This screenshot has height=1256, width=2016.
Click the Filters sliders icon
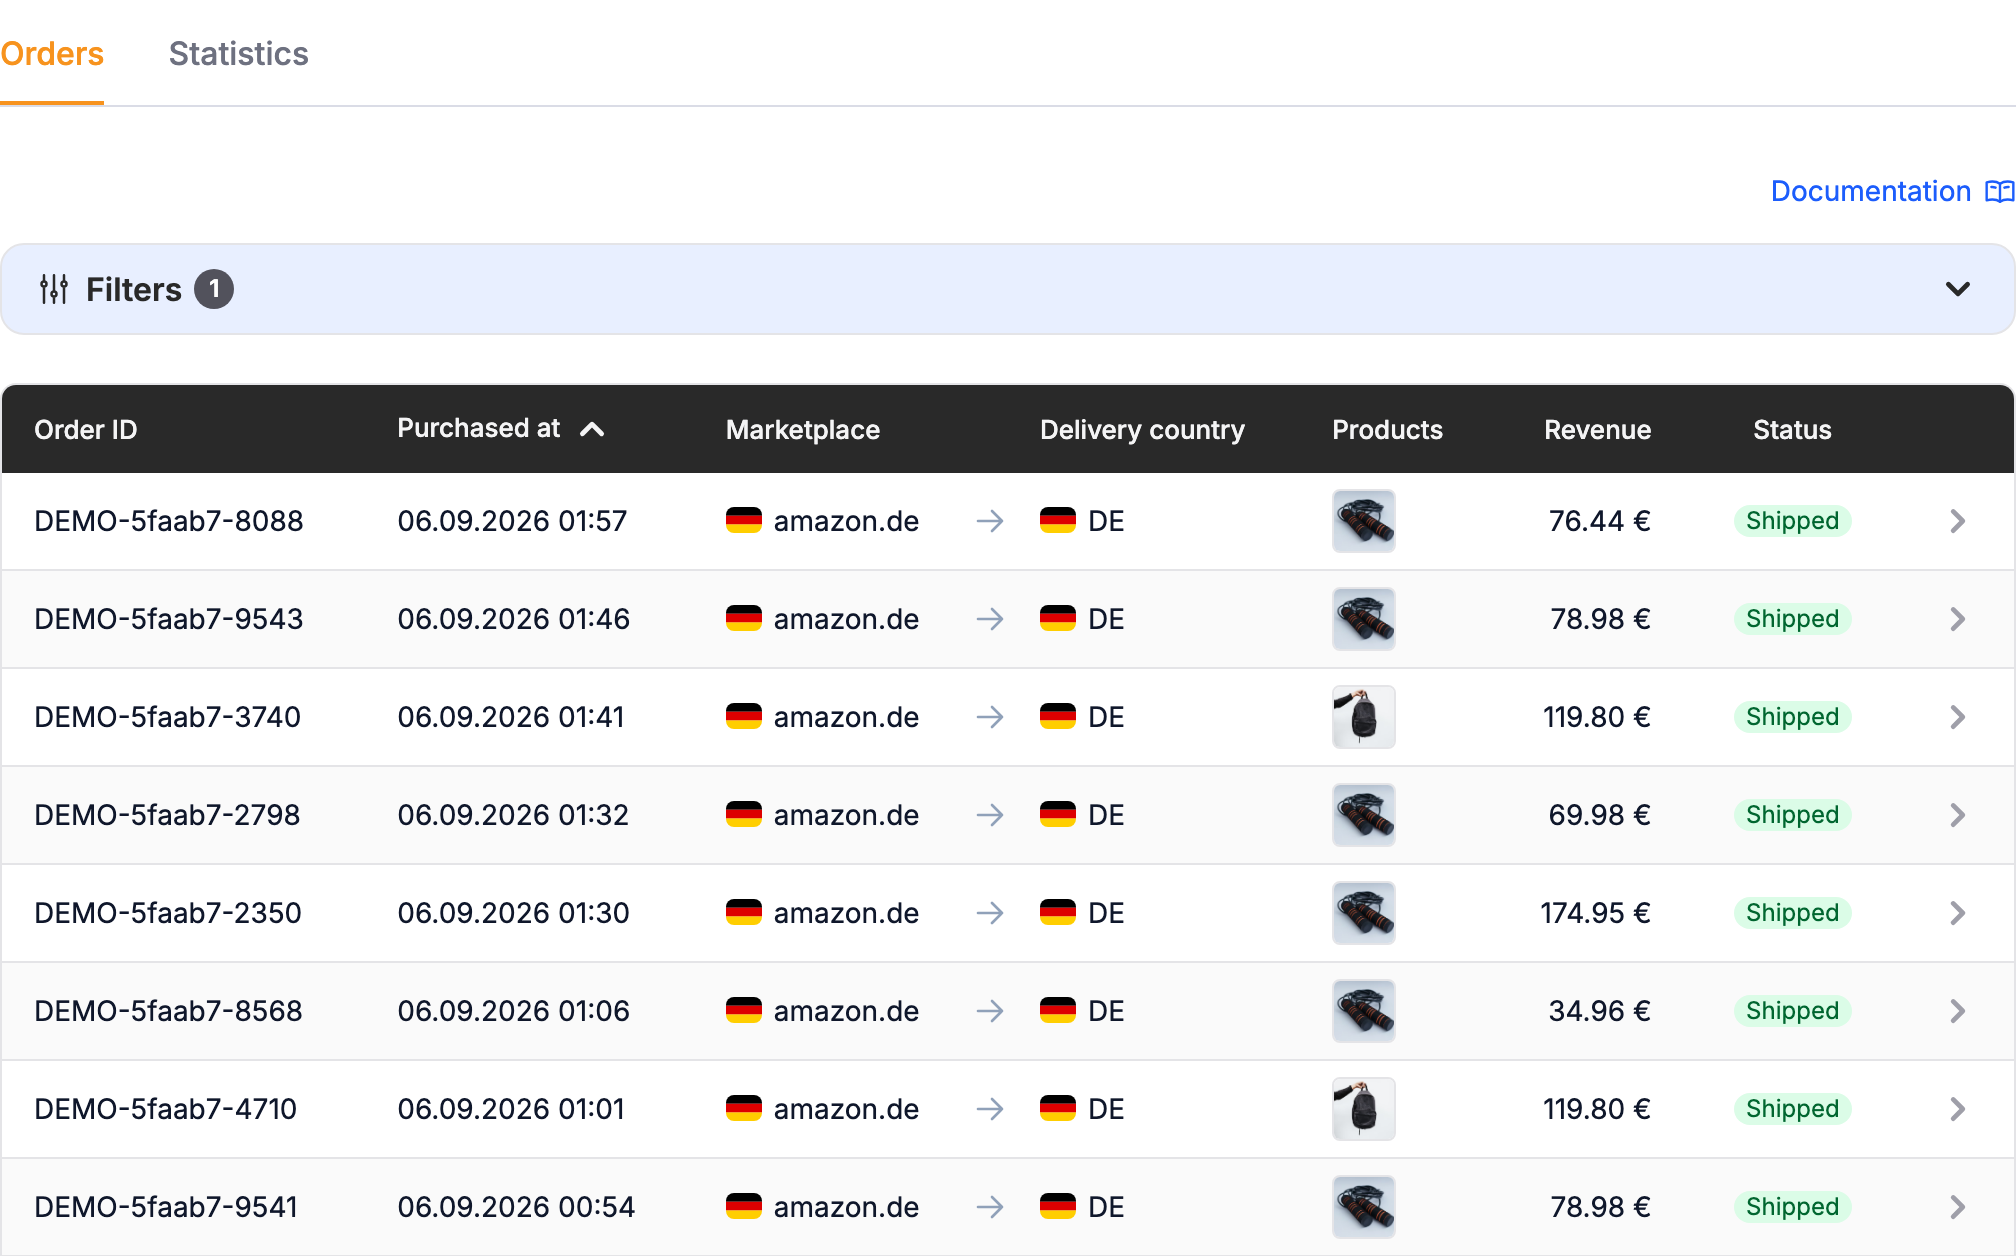[54, 289]
